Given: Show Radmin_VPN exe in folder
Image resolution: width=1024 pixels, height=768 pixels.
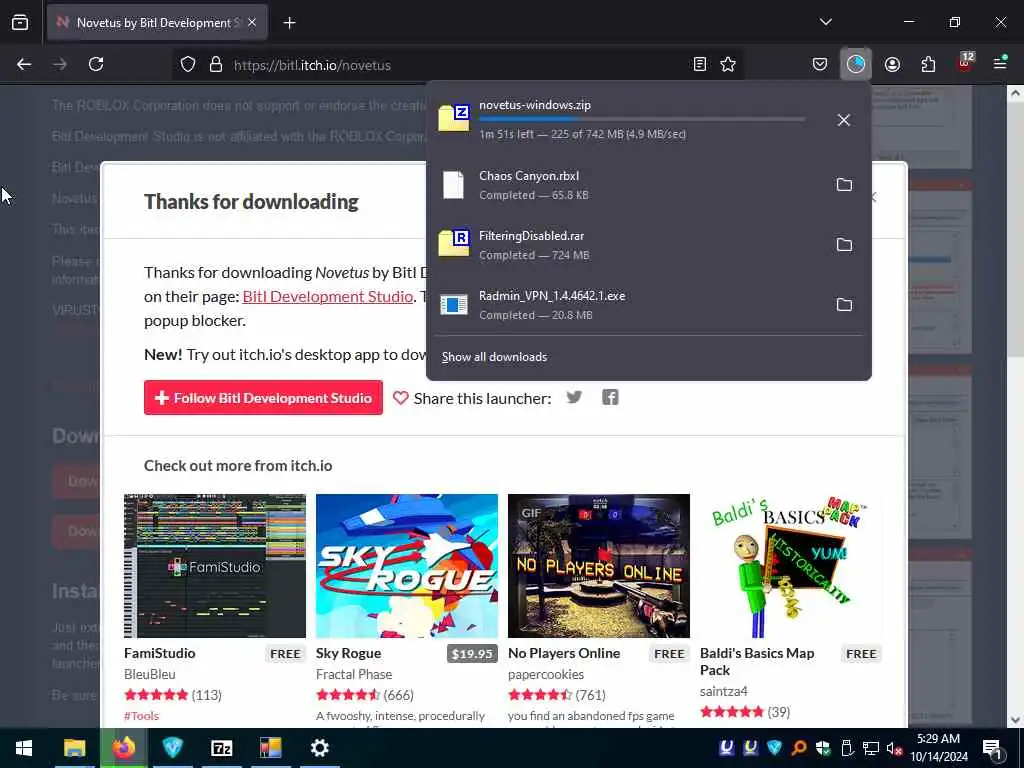Looking at the screenshot, I should (x=844, y=305).
